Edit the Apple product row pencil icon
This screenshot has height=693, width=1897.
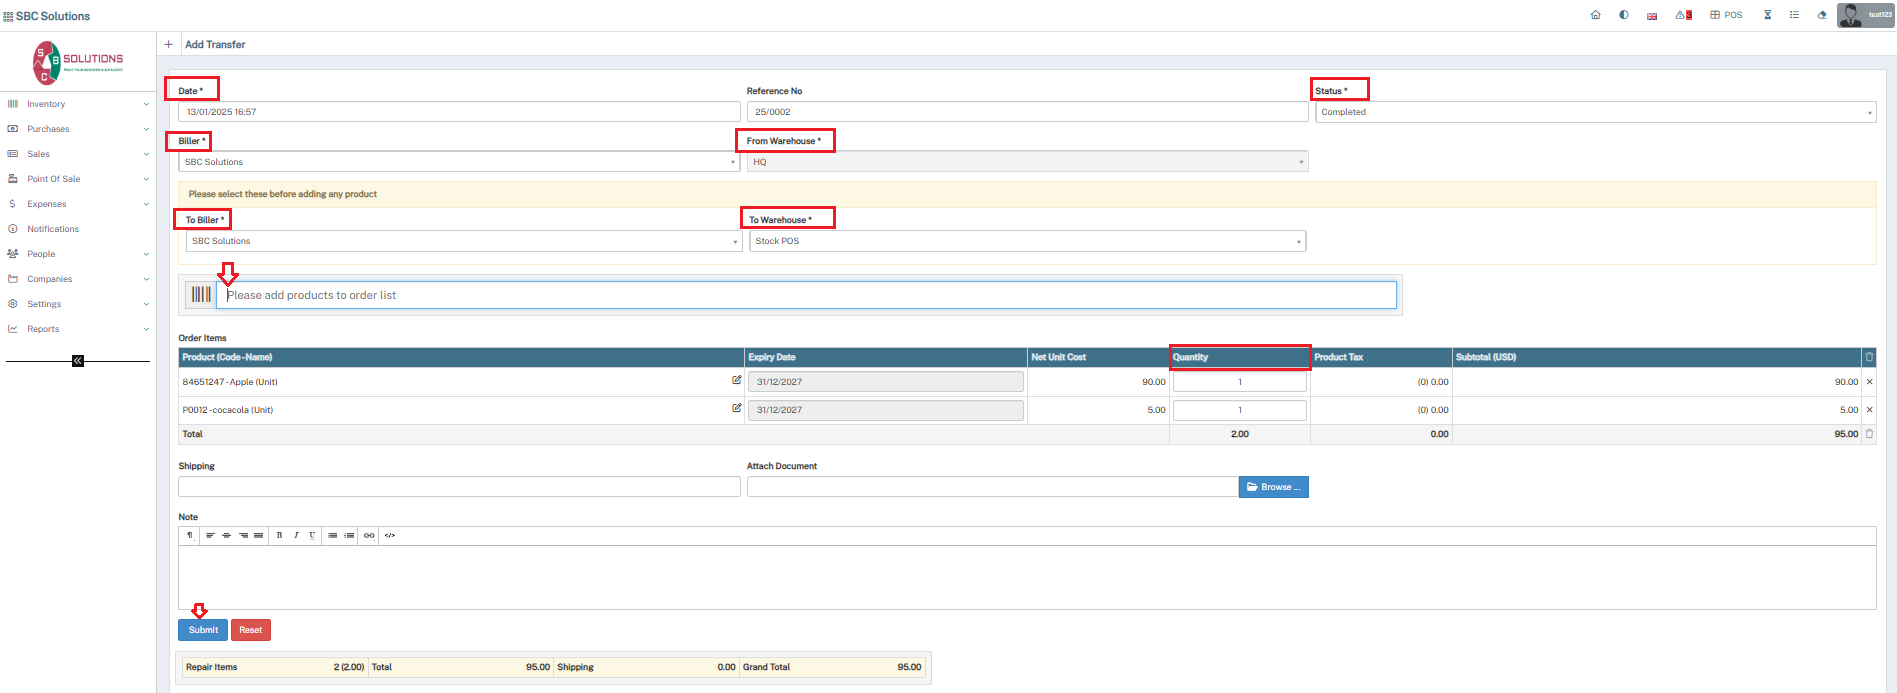point(736,380)
